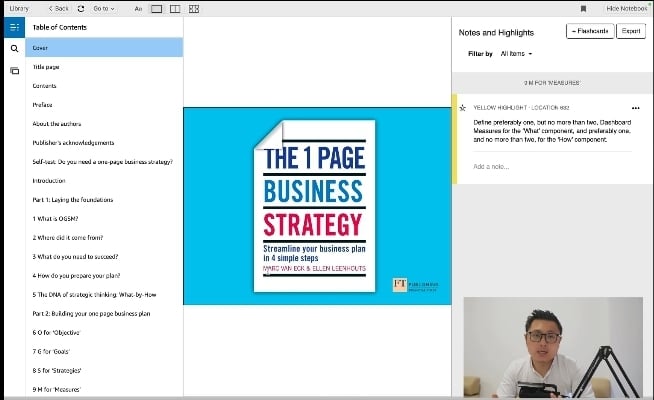The height and width of the screenshot is (400, 654).
Task: Click the book cover image
Action: click(x=317, y=206)
